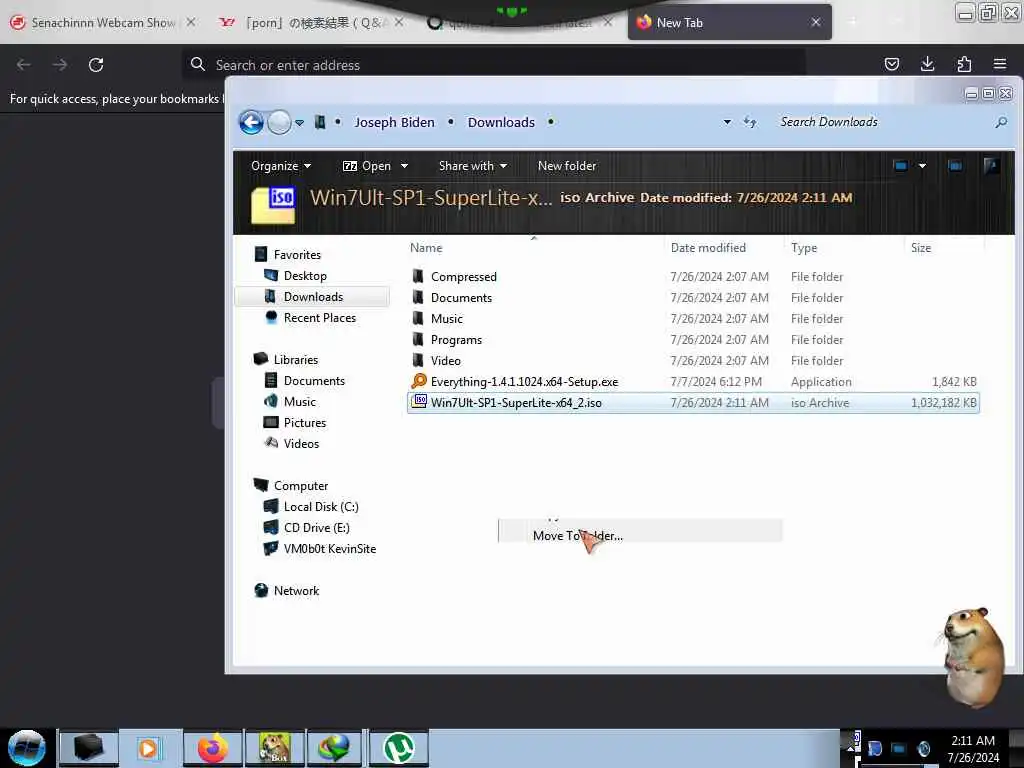Open the Organize menu
This screenshot has height=768, width=1024.
pos(281,166)
